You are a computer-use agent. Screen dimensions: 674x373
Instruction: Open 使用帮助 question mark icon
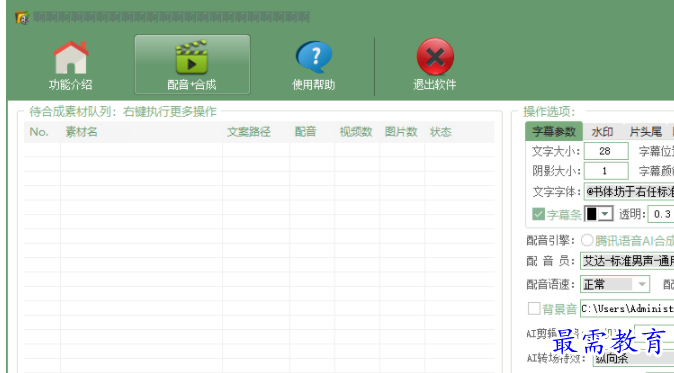(x=314, y=65)
